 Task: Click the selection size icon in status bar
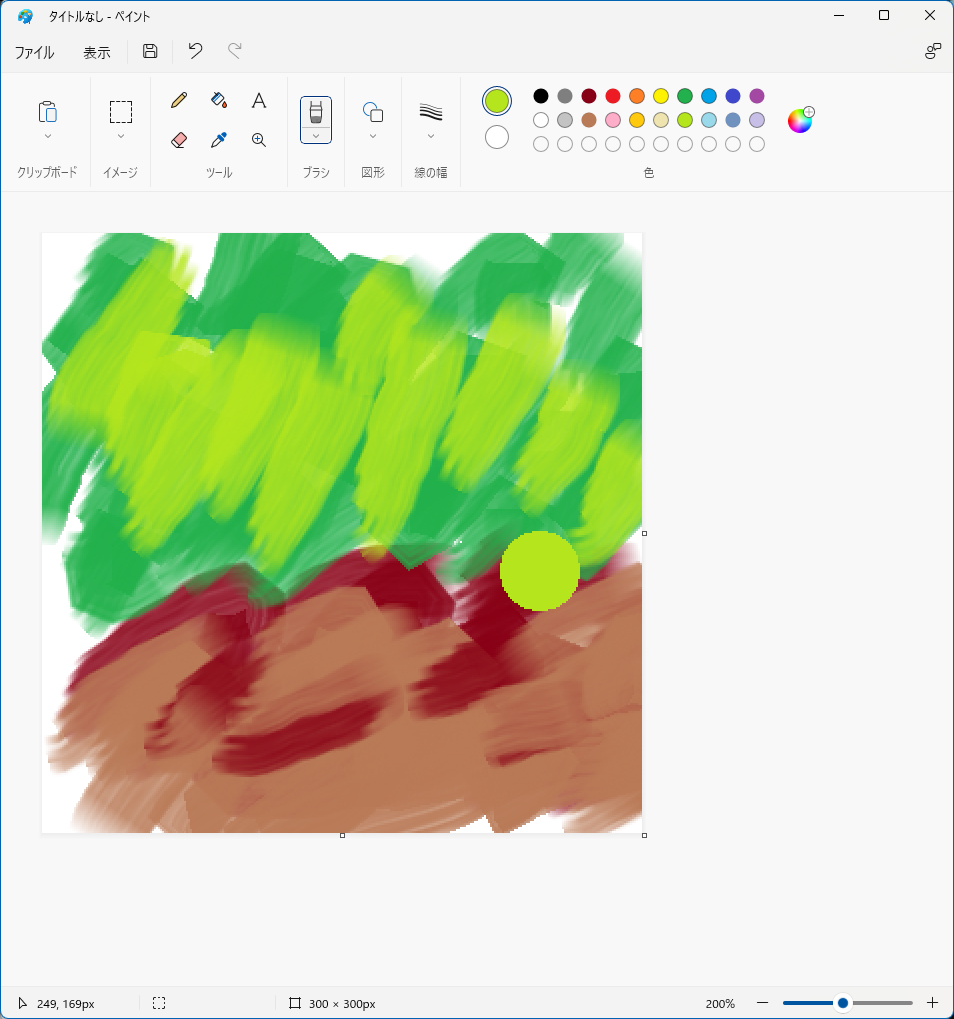[x=159, y=1003]
